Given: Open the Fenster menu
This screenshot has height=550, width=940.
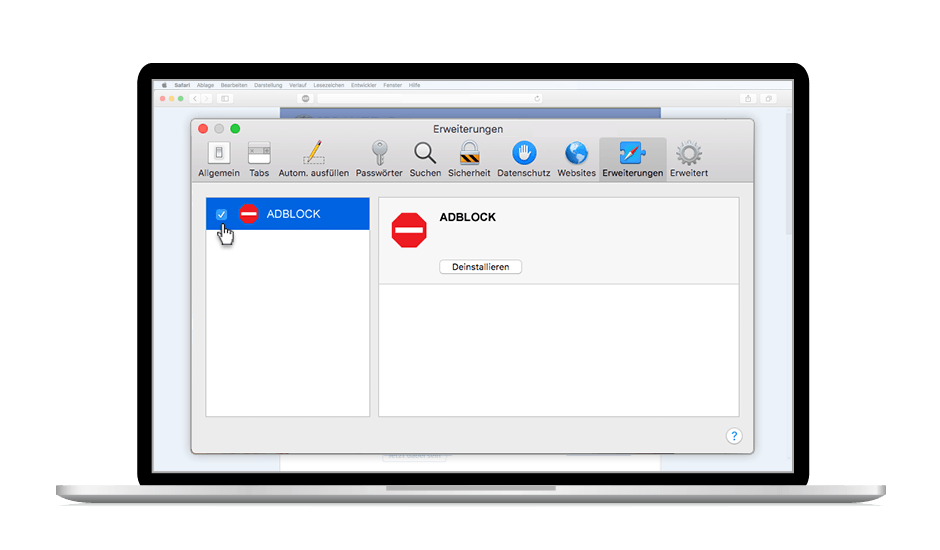Looking at the screenshot, I should pos(393,85).
